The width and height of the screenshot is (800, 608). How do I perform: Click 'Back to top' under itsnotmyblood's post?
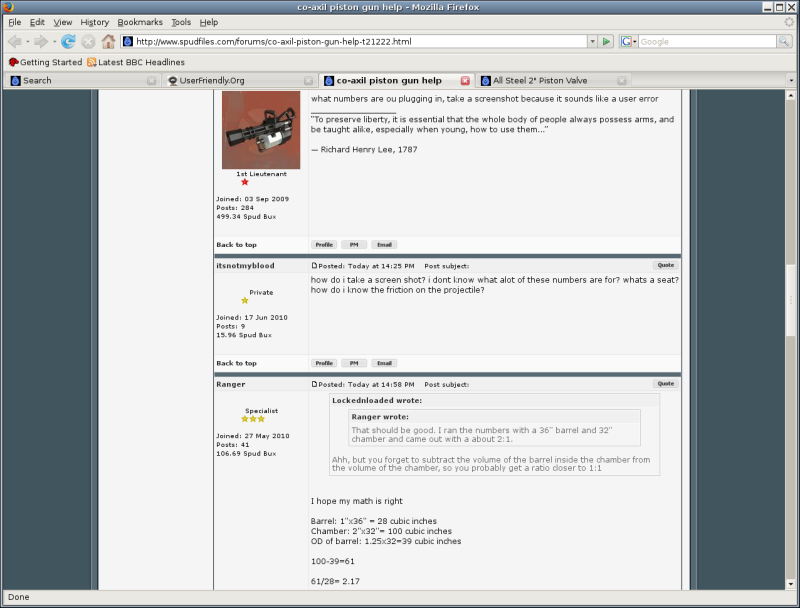coord(236,363)
